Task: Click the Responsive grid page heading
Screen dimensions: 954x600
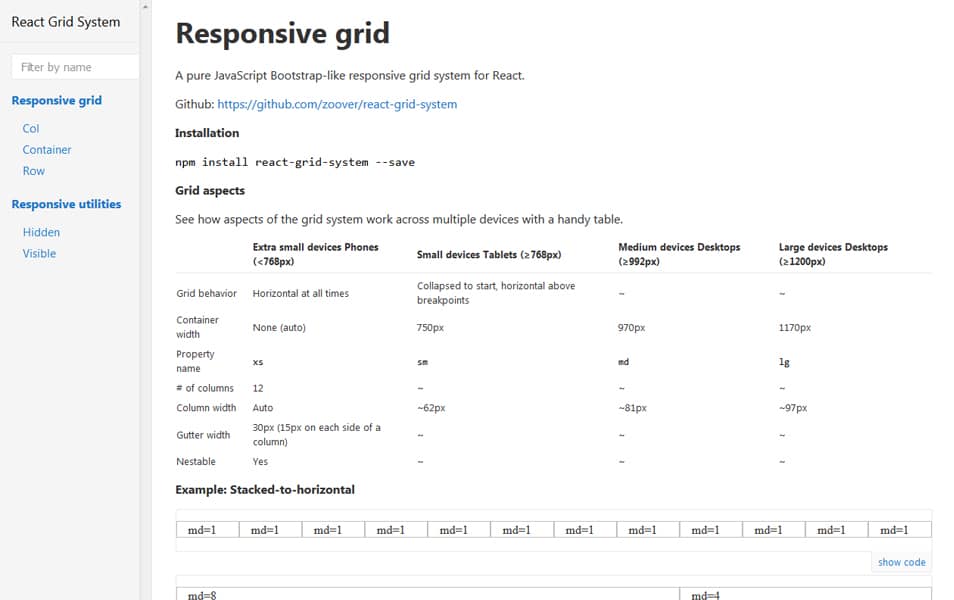Action: tap(282, 32)
